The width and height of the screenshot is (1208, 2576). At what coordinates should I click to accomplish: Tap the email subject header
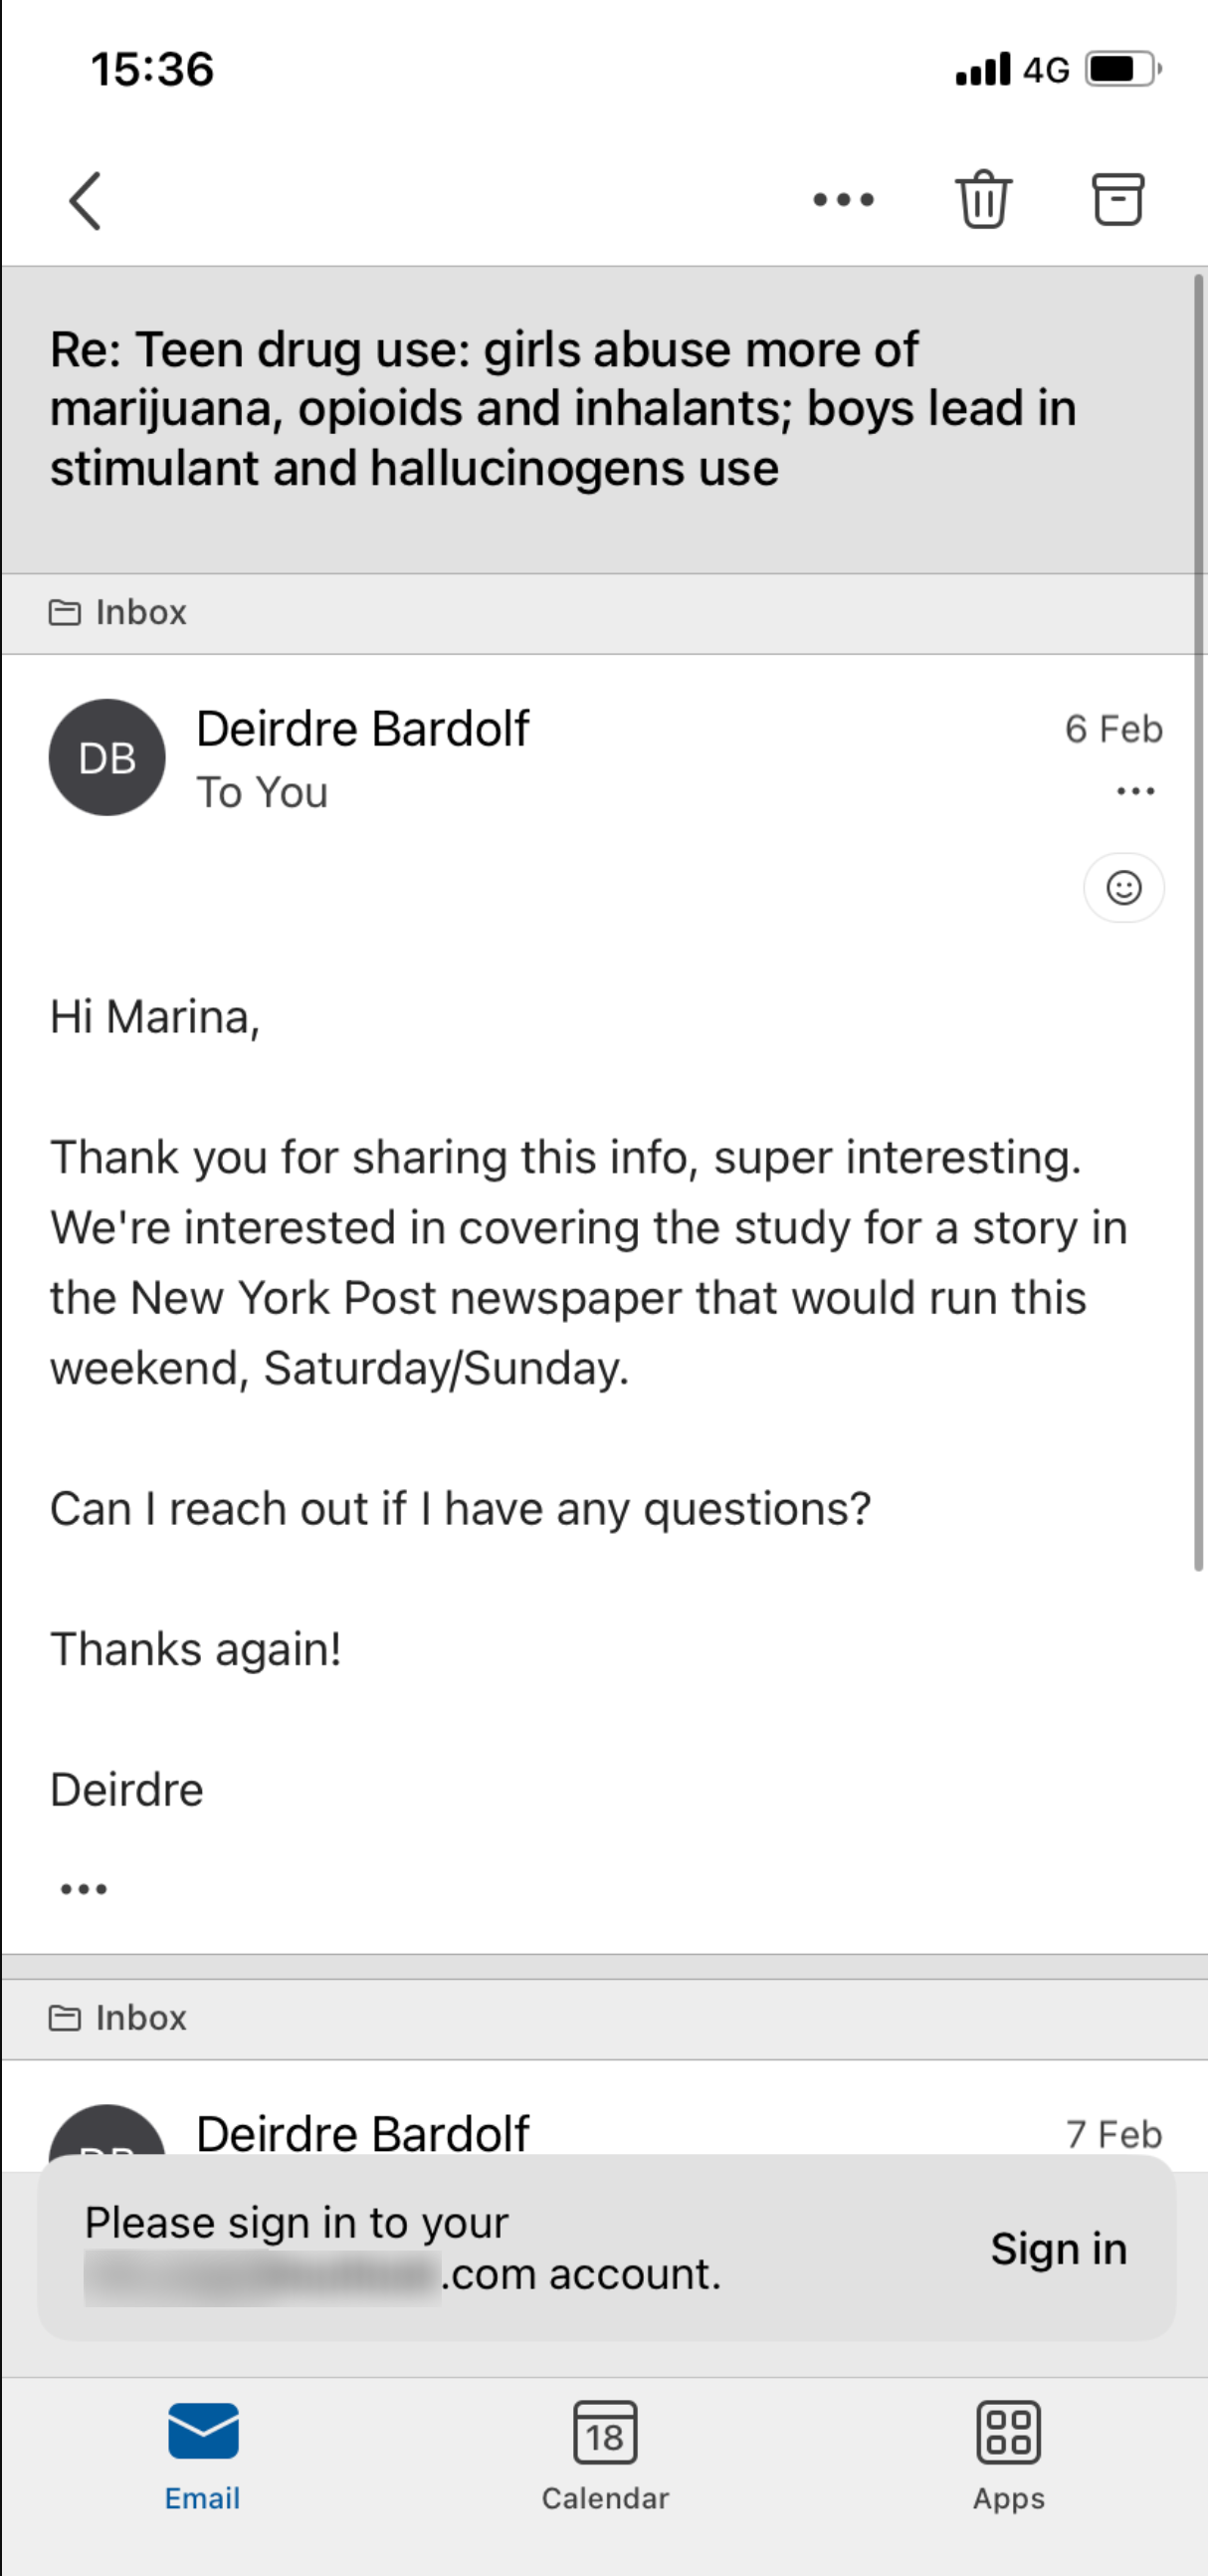565,409
